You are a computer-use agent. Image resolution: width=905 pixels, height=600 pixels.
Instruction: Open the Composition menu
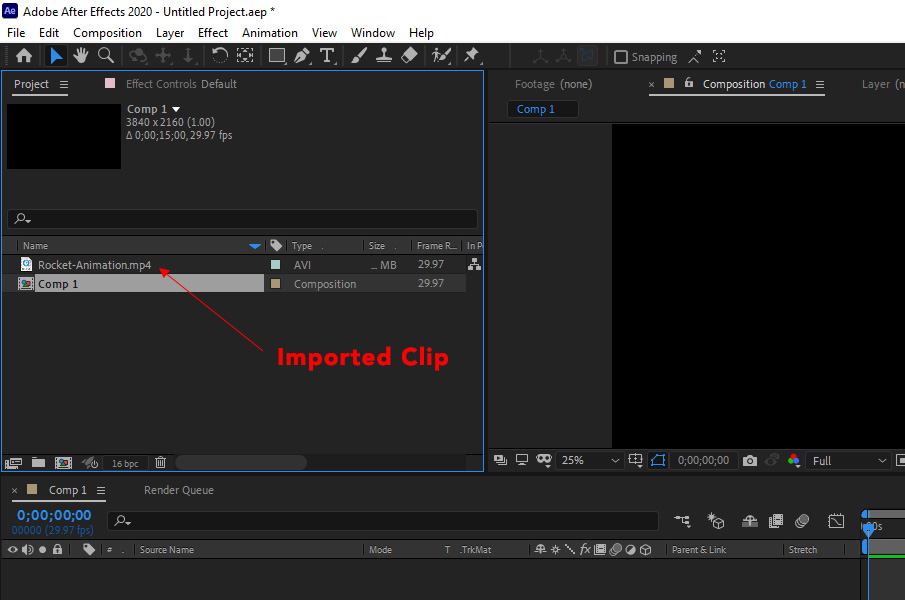(x=107, y=33)
